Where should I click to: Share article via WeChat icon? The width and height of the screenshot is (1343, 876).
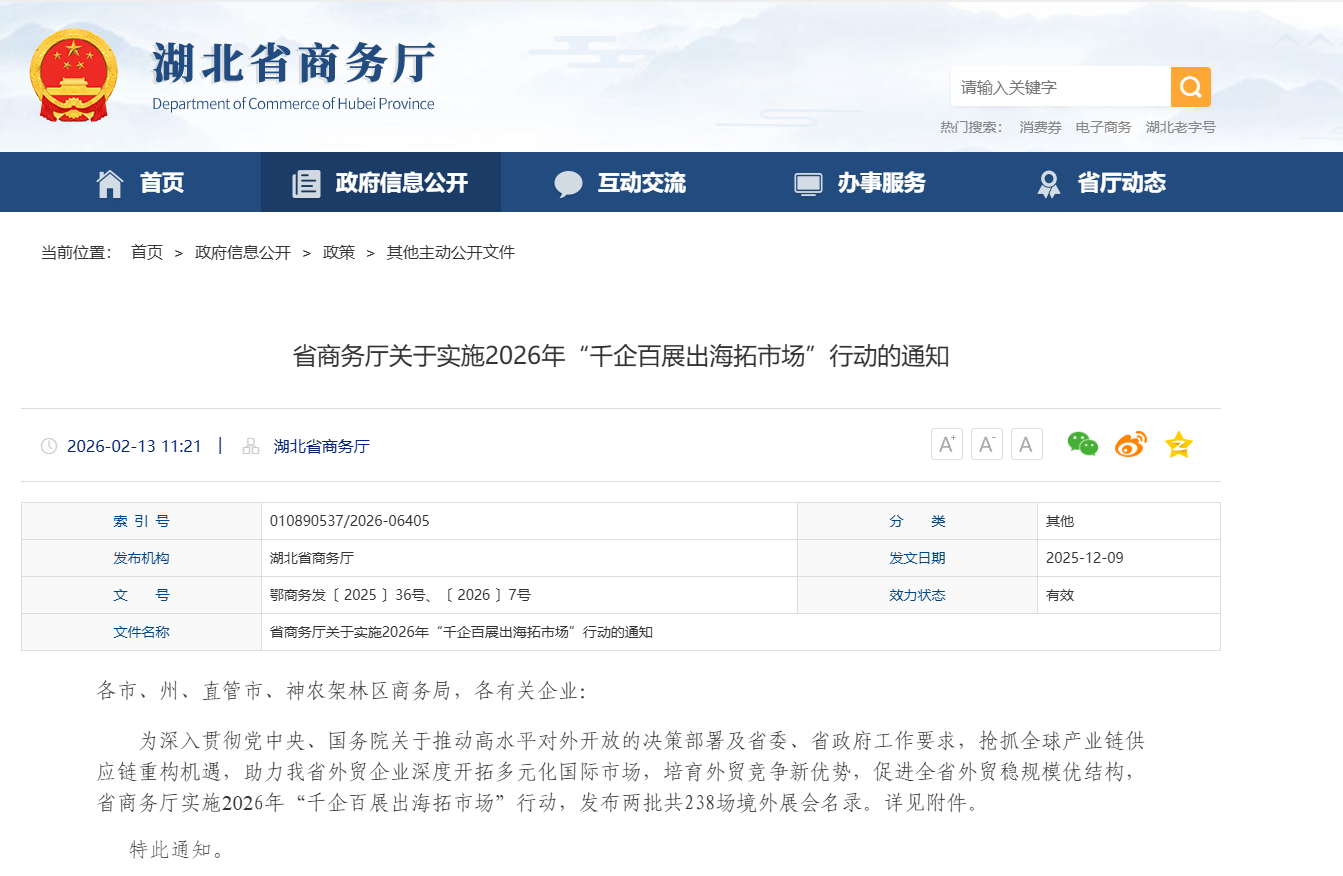click(1082, 444)
